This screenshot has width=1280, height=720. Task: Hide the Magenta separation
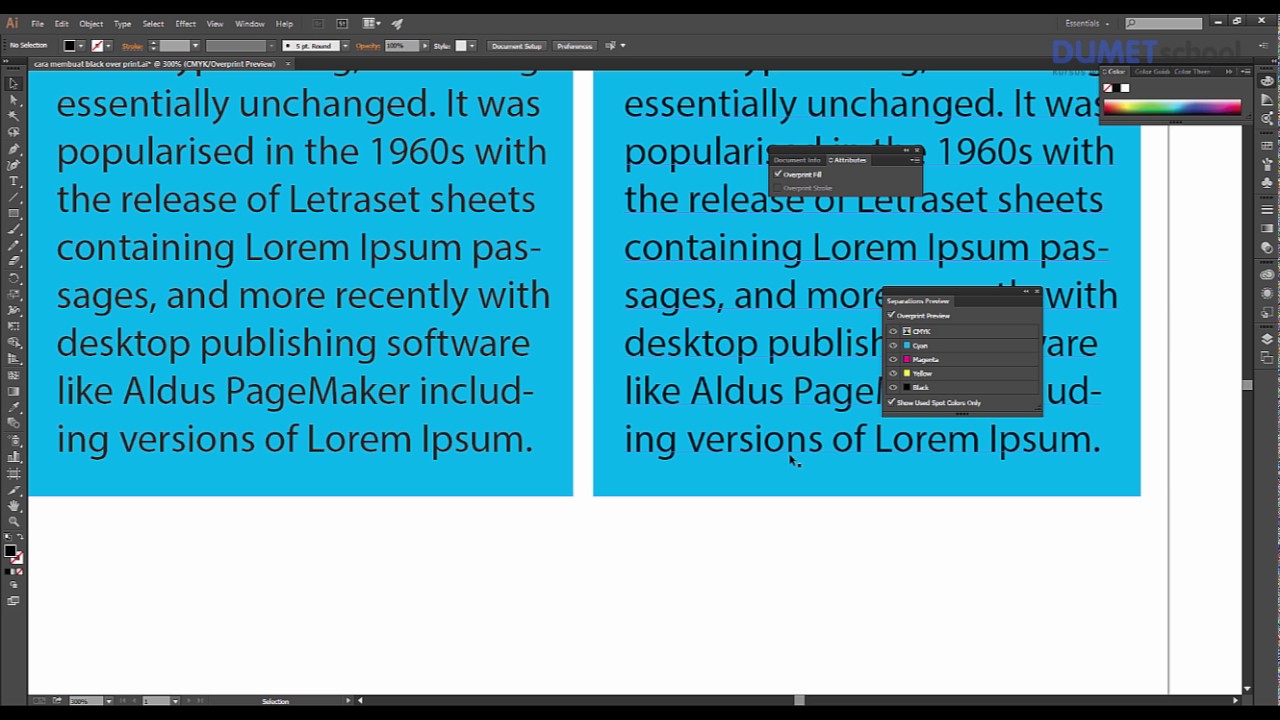[893, 359]
